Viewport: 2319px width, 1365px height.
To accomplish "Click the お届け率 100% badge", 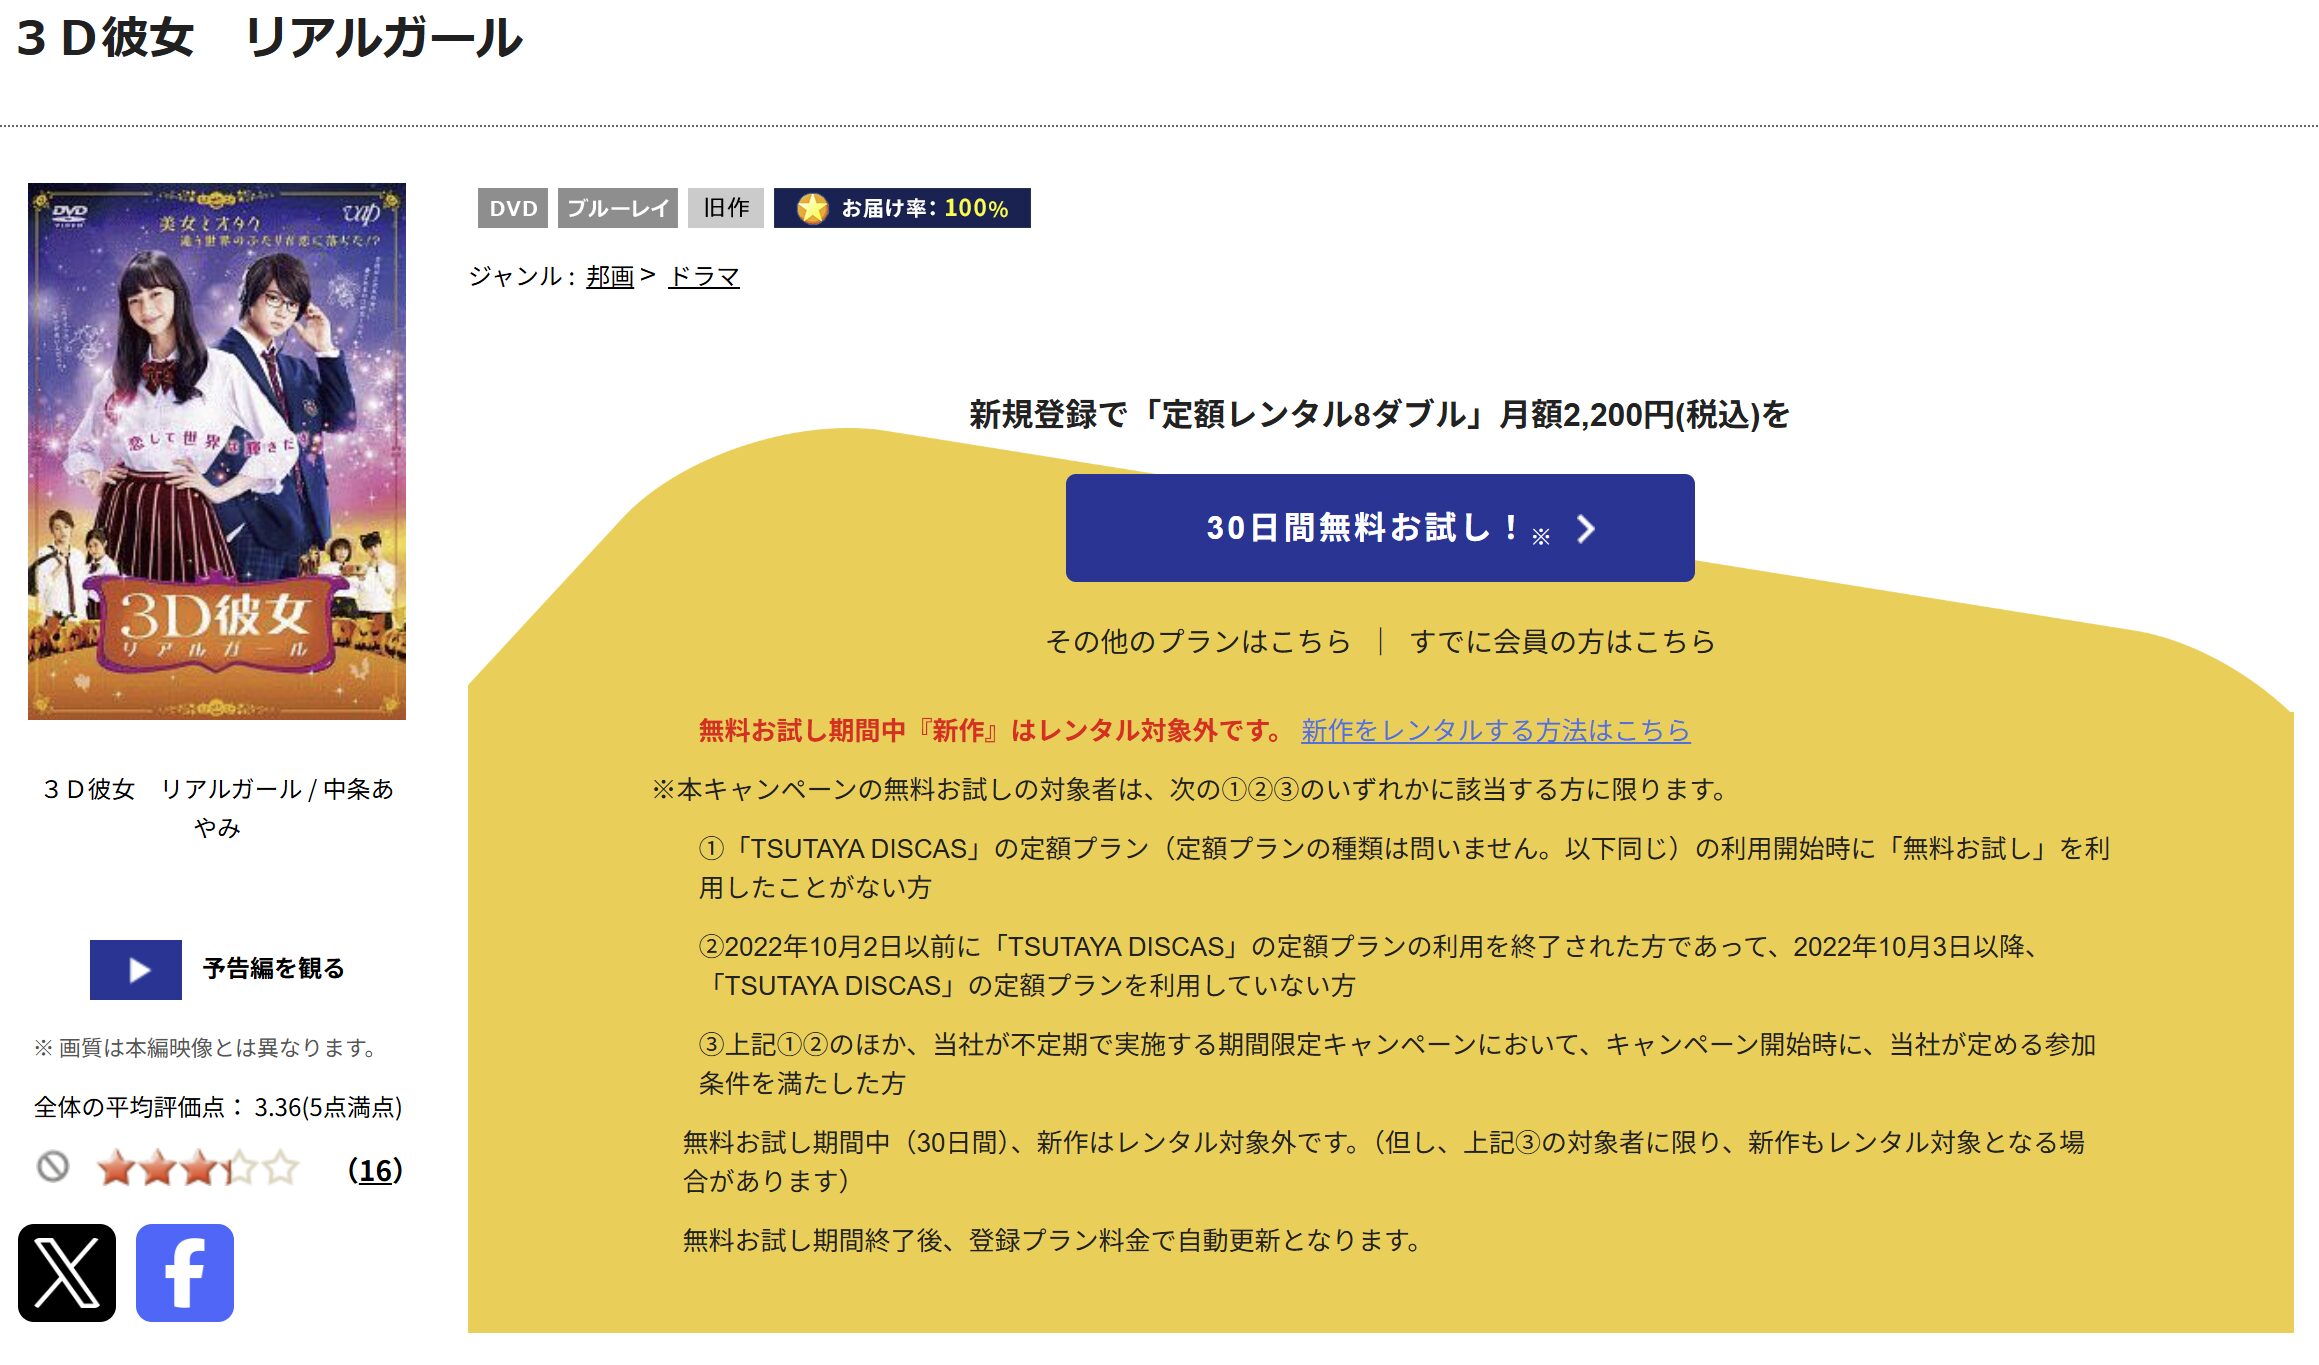I will [x=902, y=208].
